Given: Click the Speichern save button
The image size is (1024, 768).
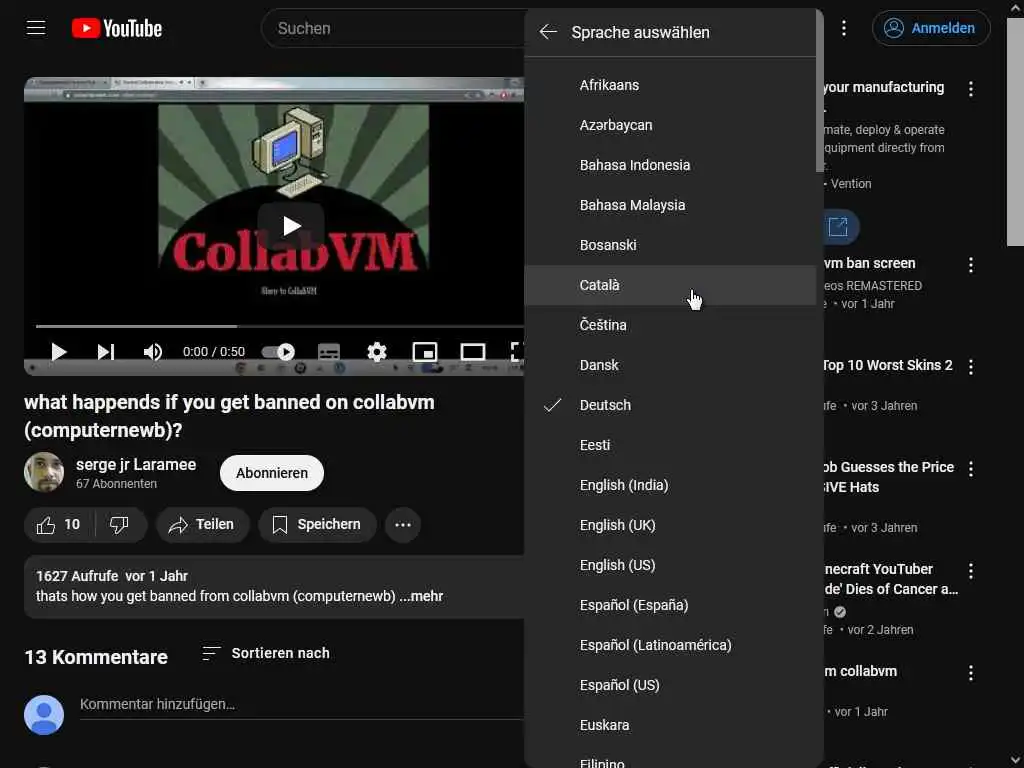Looking at the screenshot, I should 317,524.
